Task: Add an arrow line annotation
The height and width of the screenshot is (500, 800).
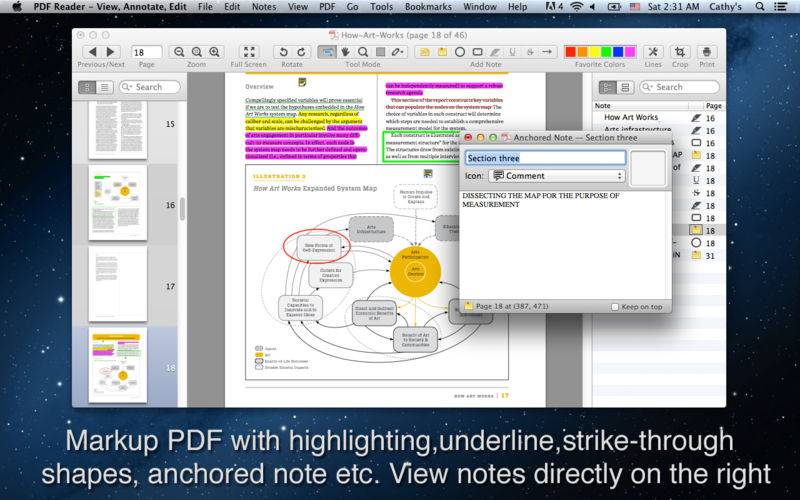Action: click(x=547, y=52)
